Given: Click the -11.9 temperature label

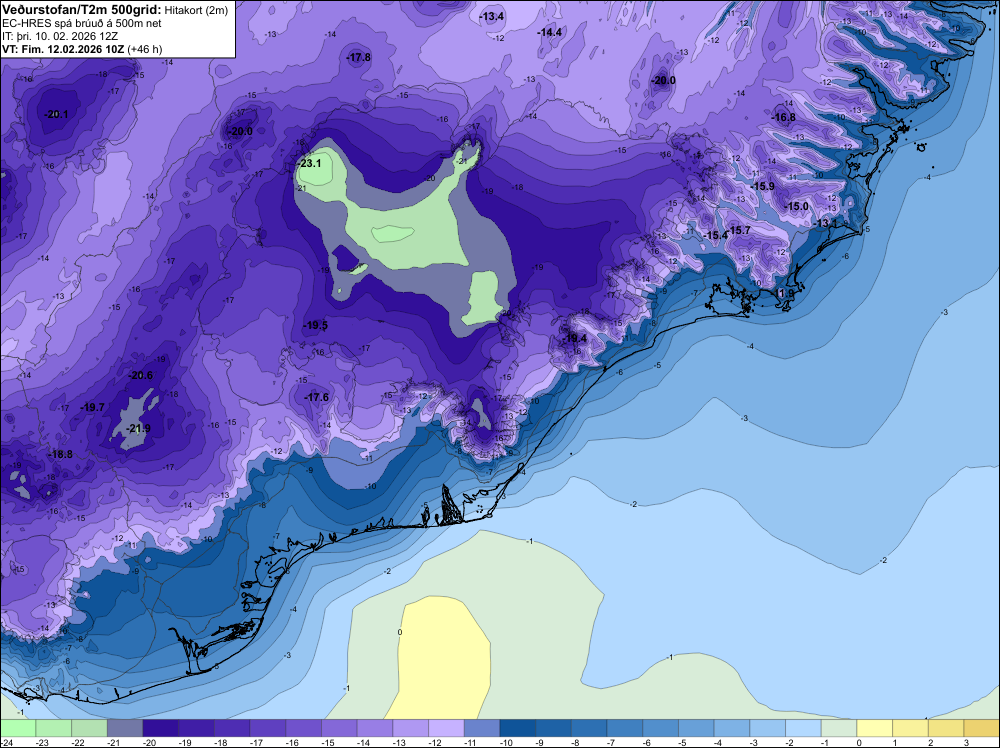Looking at the screenshot, I should 784,293.
